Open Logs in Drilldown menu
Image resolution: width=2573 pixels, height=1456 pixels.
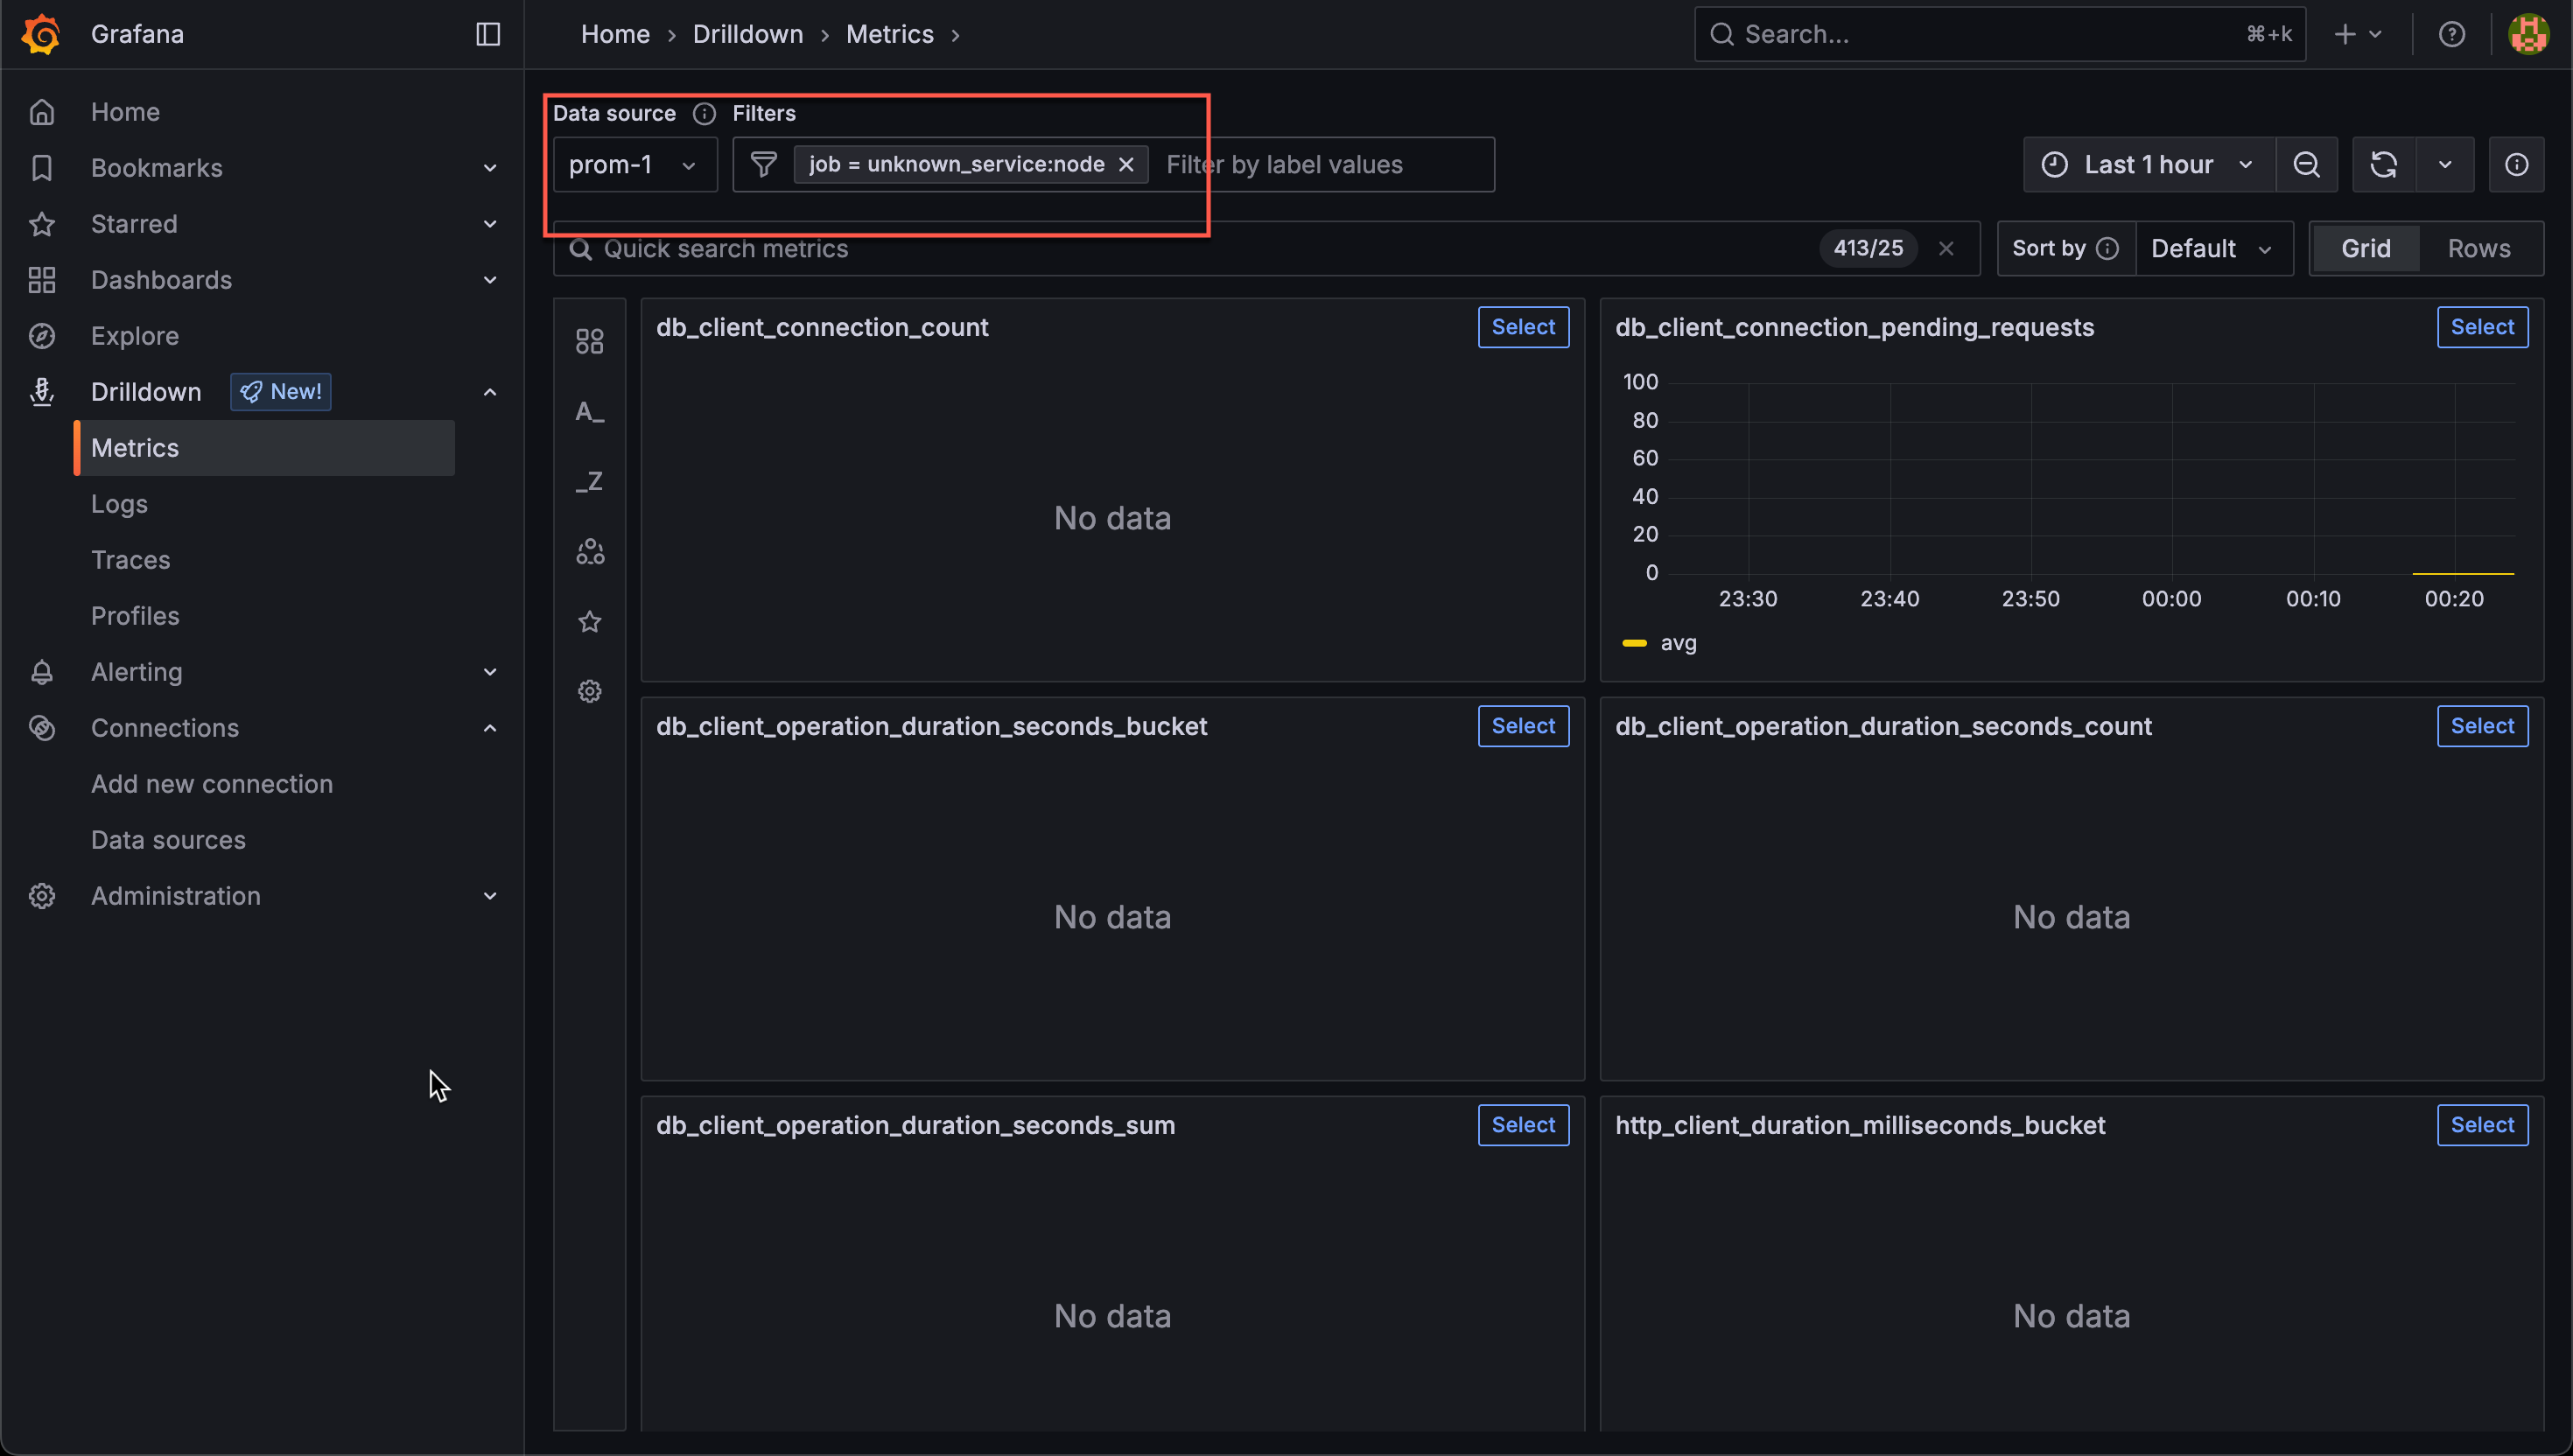pos(119,504)
